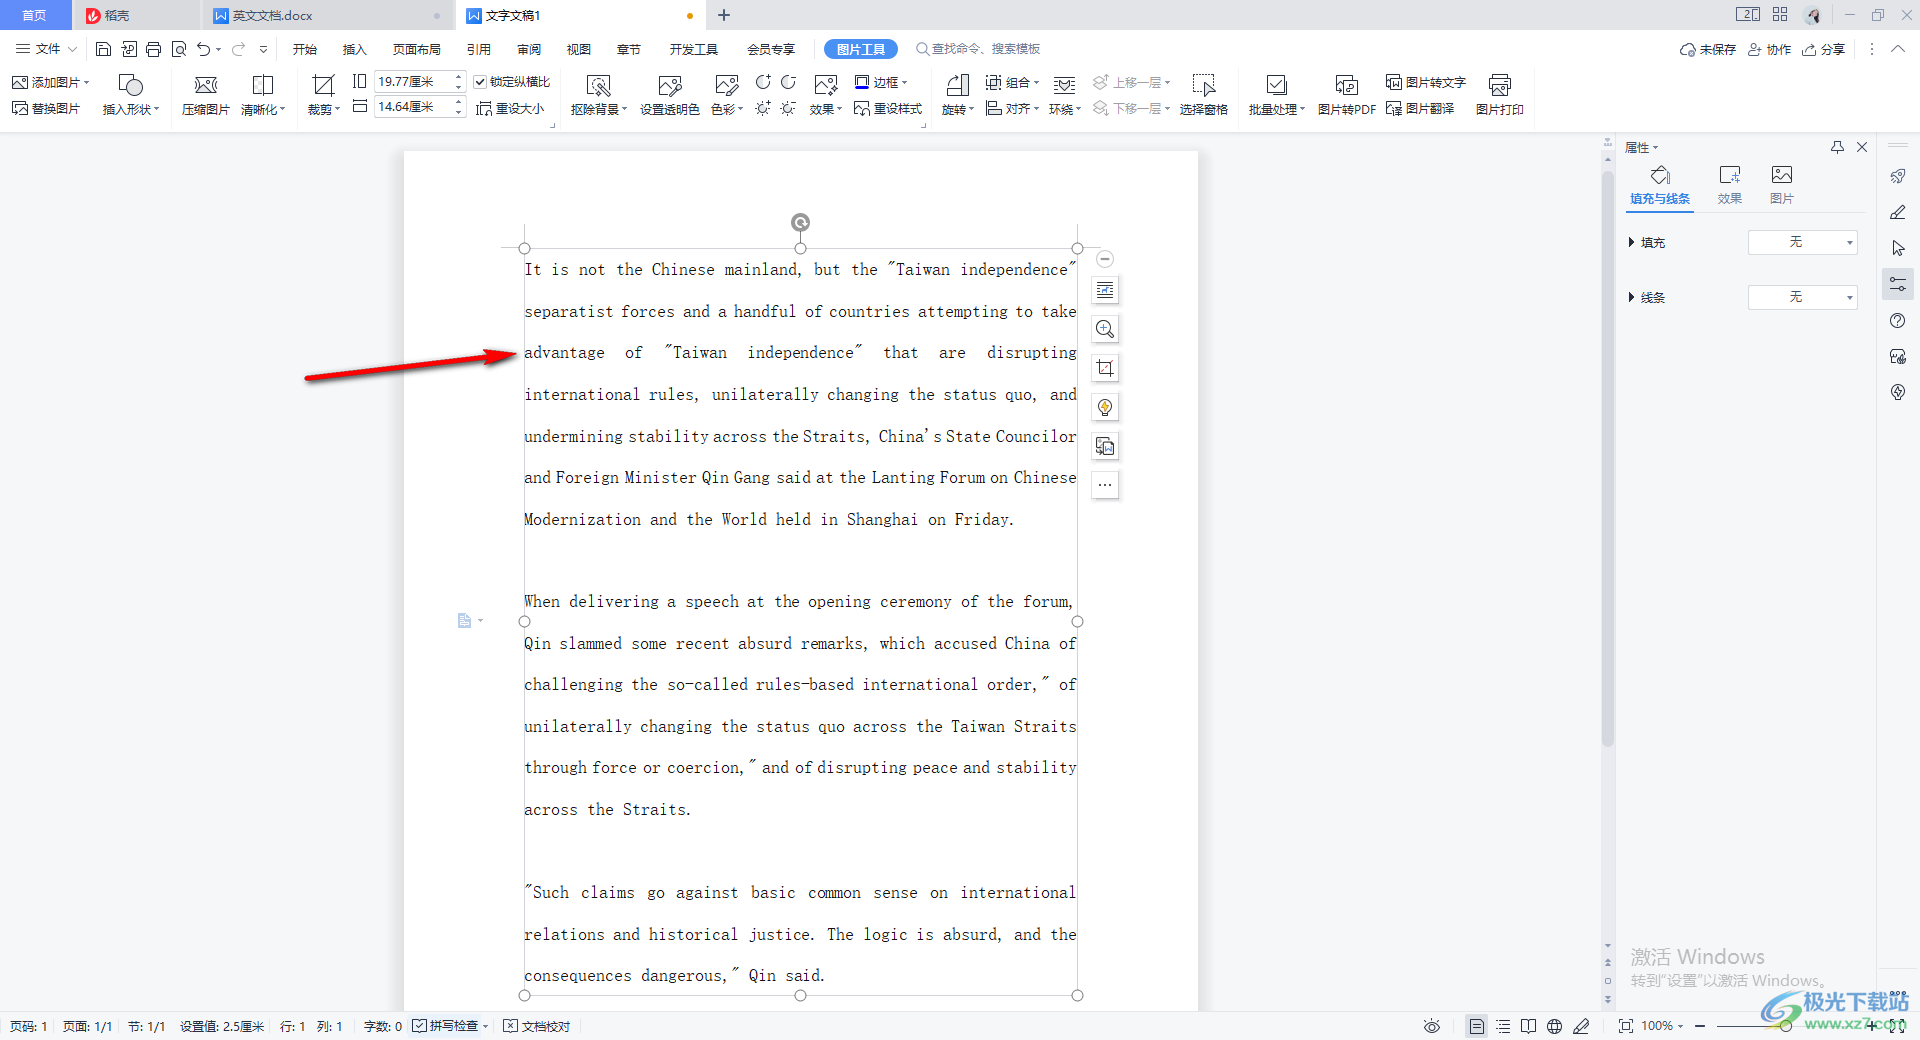Open the 对齐 align dropdown
Screen dimensions: 1920x1040
1012,108
